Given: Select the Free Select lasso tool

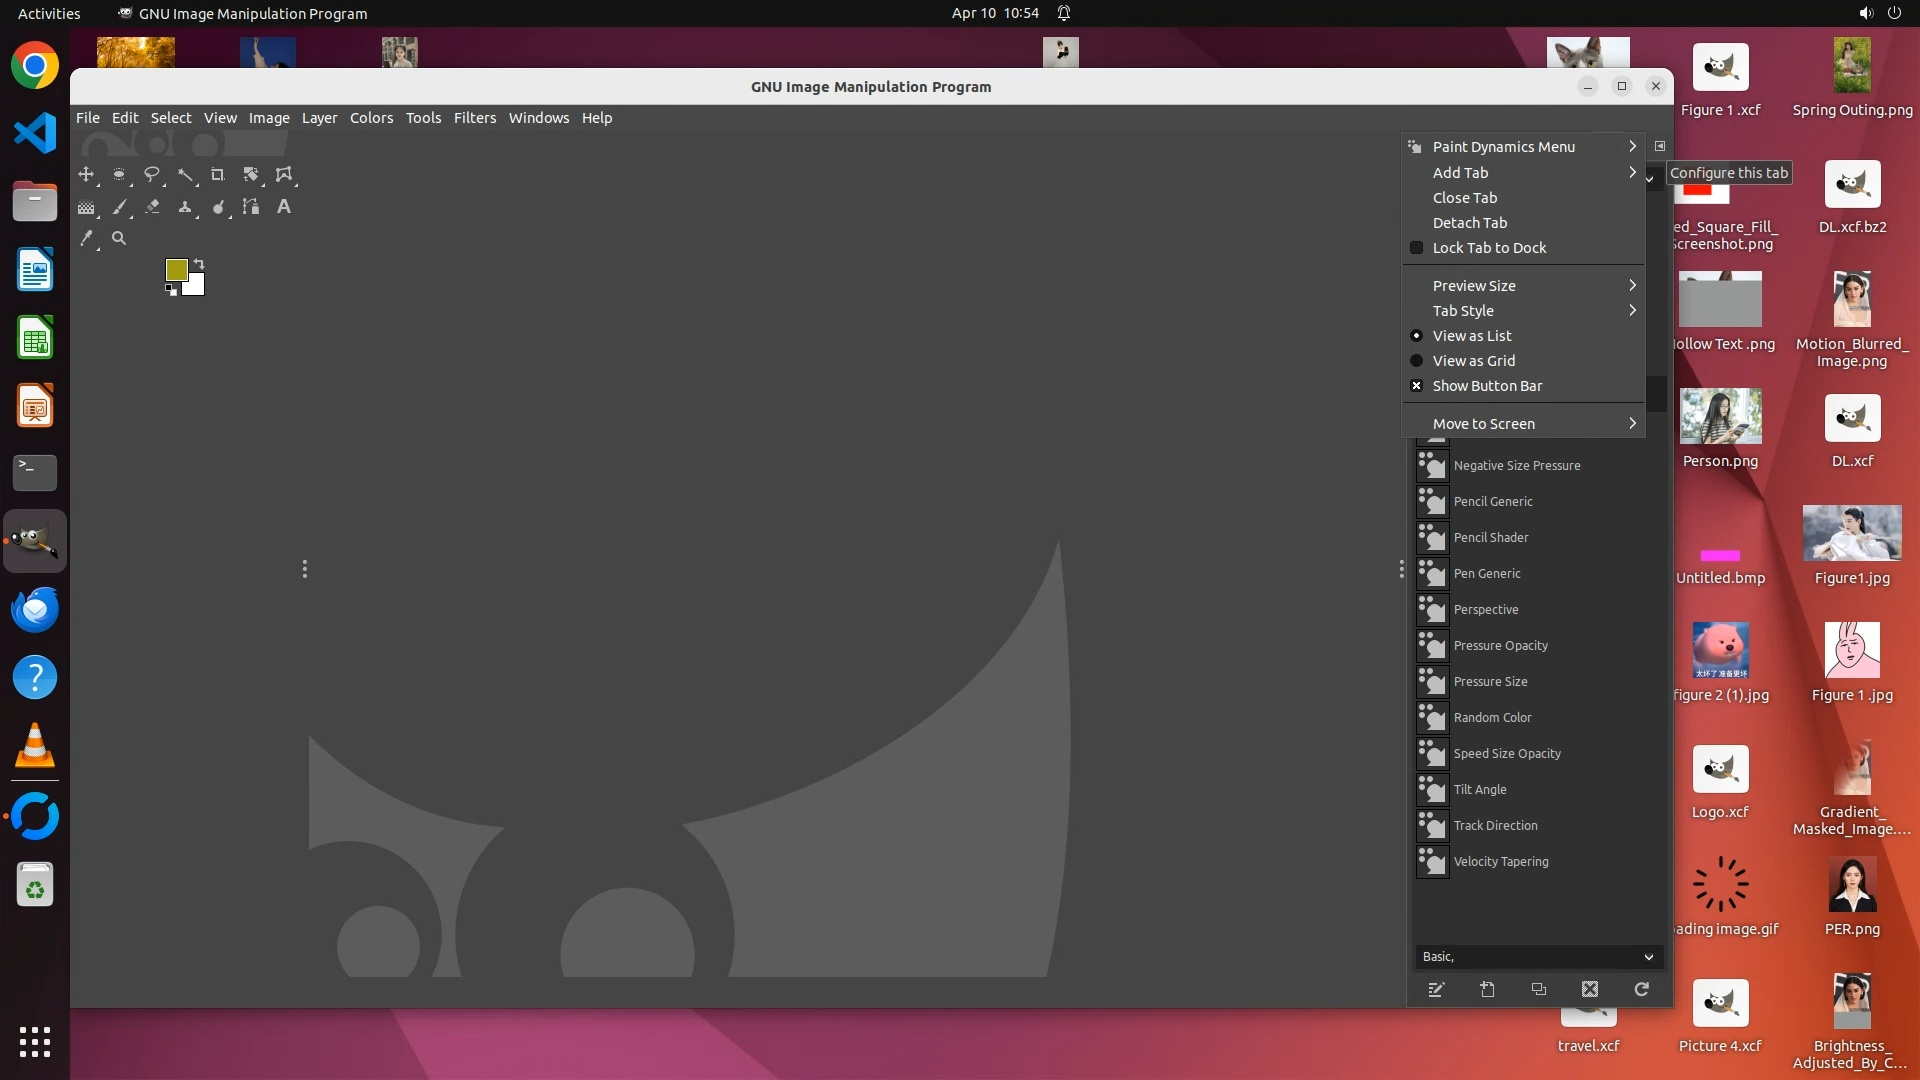Looking at the screenshot, I should pos(152,174).
